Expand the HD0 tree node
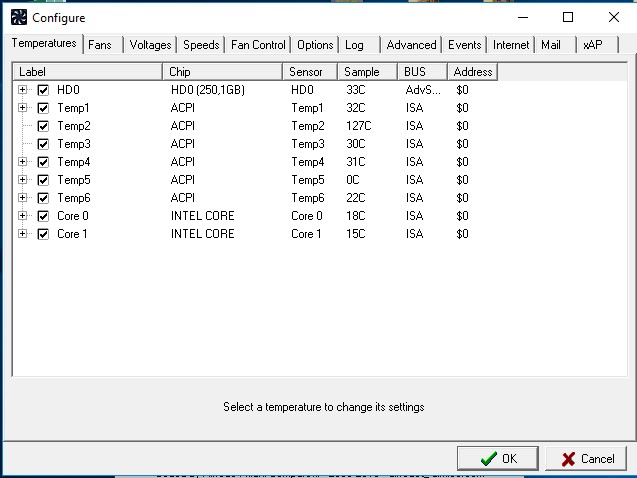 (23, 90)
